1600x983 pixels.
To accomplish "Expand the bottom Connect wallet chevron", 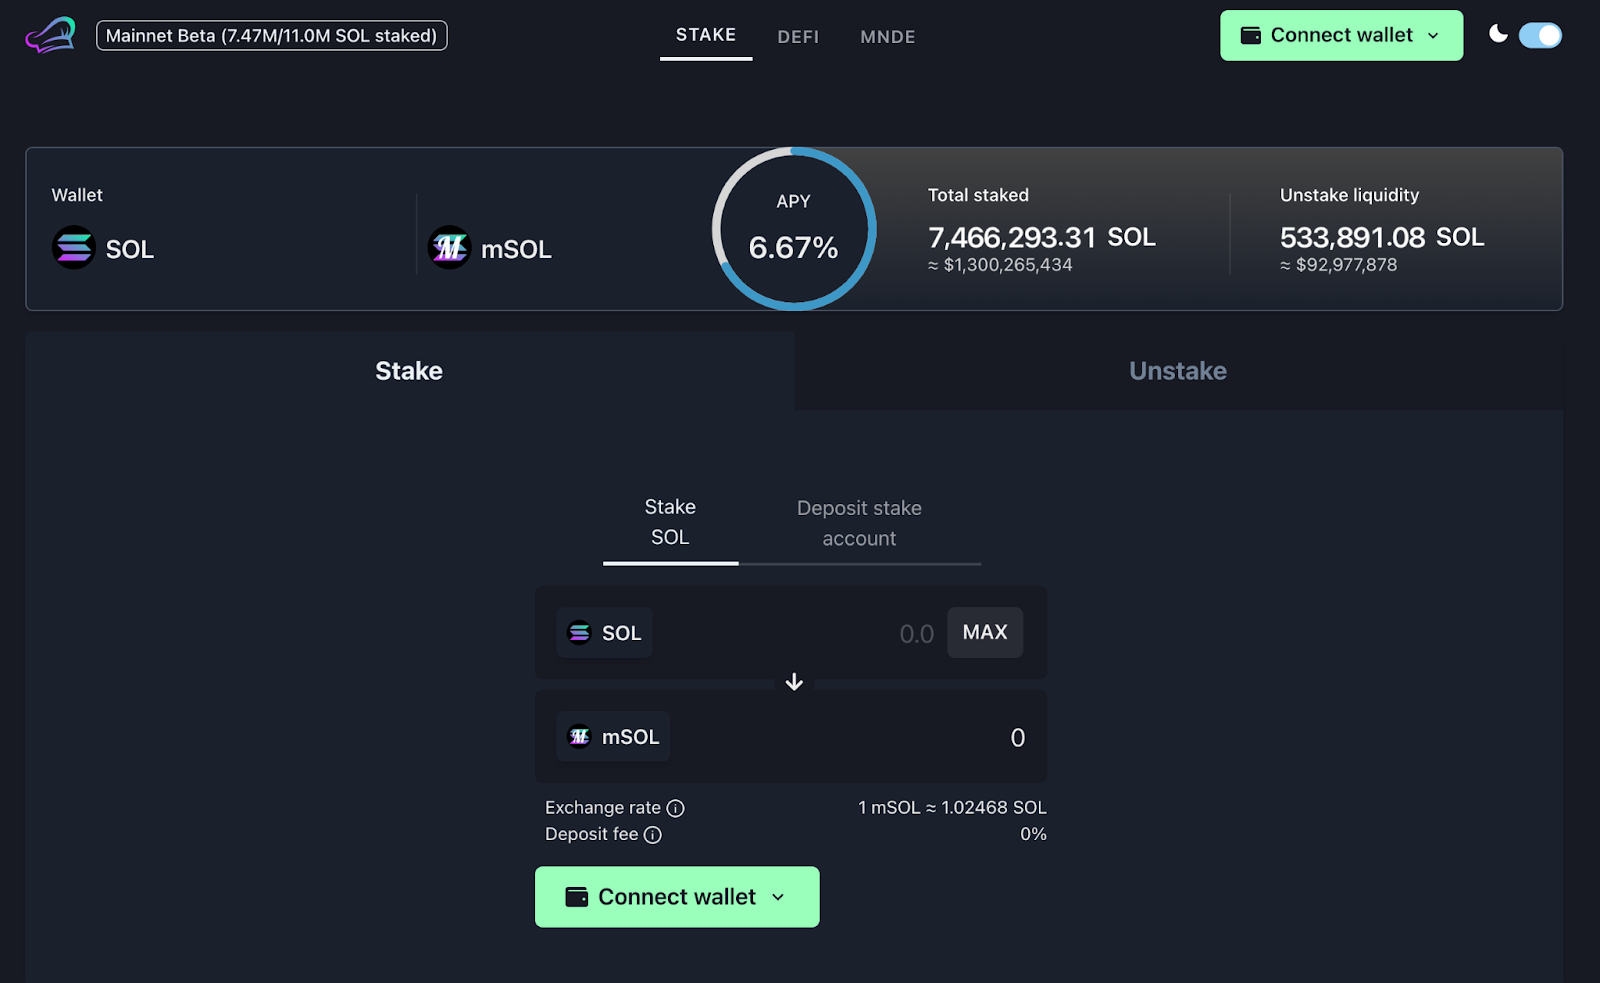I will (x=778, y=897).
